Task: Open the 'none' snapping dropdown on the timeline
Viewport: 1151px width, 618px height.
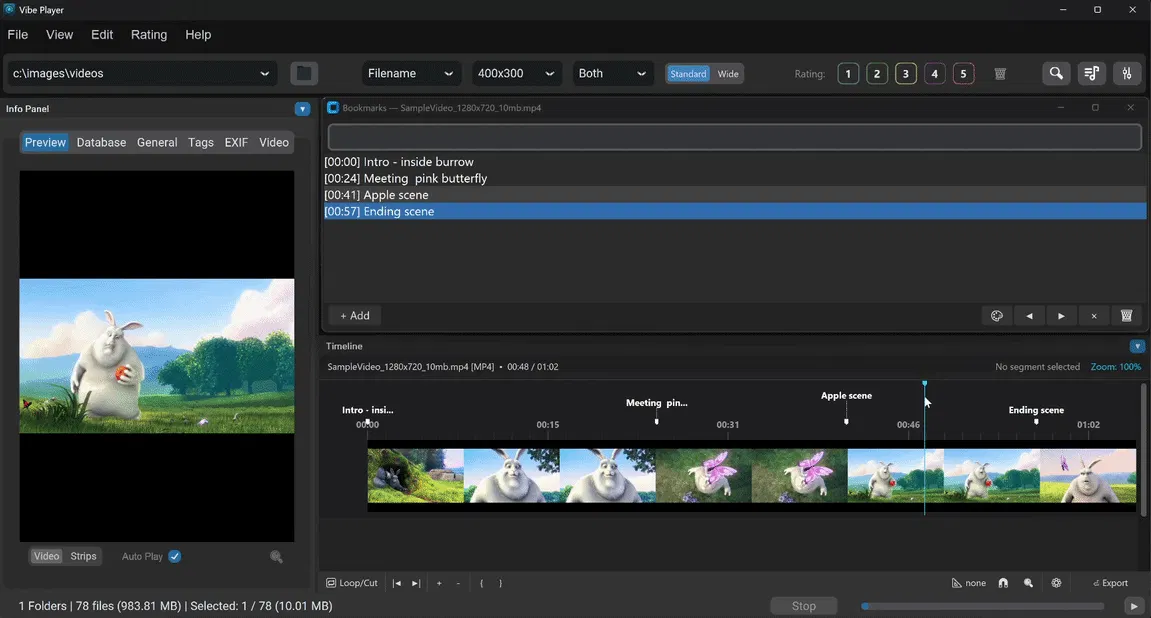Action: (x=969, y=583)
